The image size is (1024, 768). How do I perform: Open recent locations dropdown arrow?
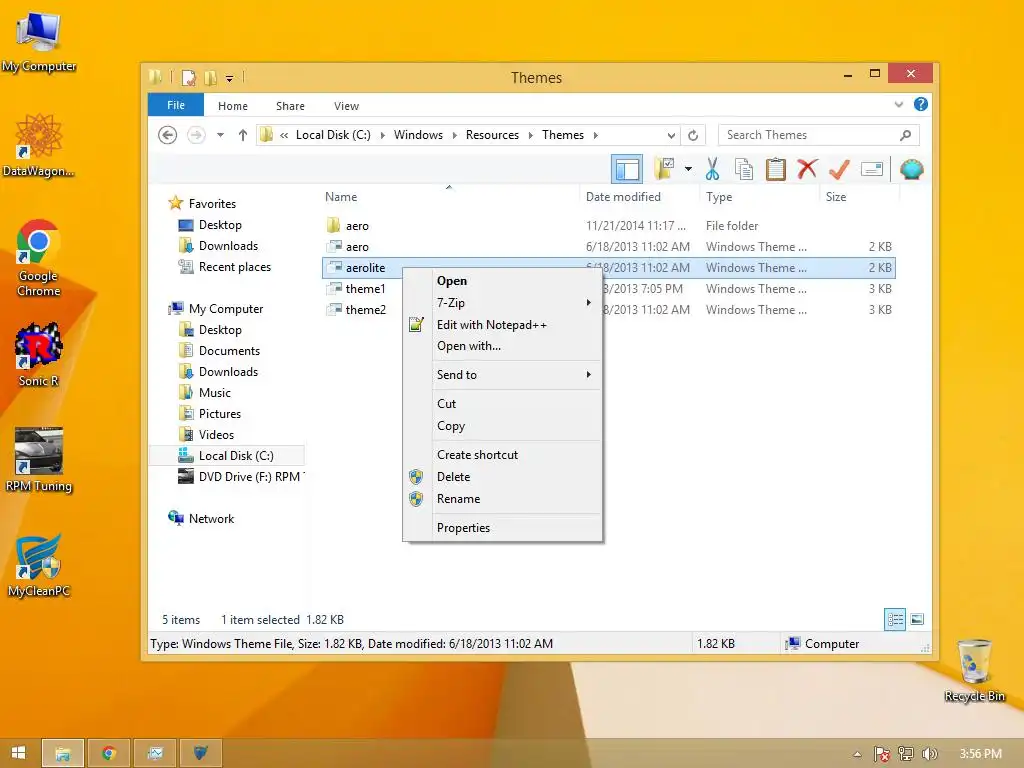click(221, 135)
